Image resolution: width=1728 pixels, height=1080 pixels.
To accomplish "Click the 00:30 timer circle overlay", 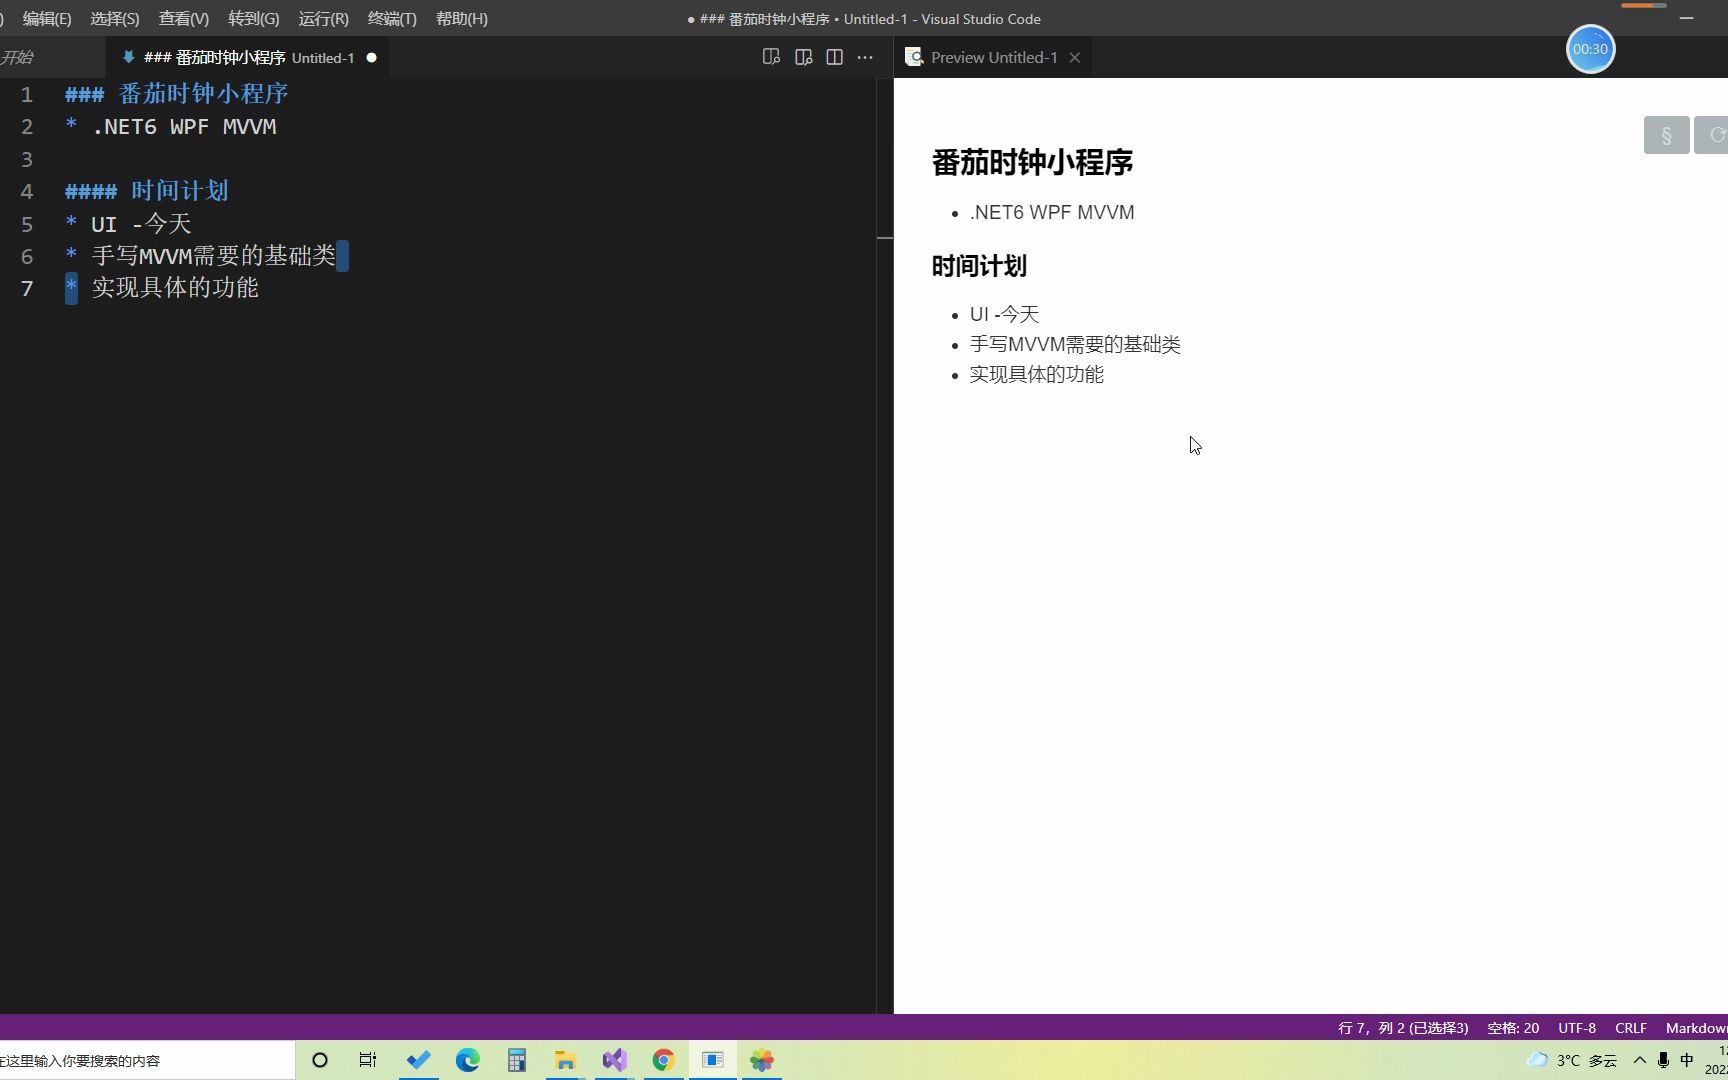I will click(1590, 49).
